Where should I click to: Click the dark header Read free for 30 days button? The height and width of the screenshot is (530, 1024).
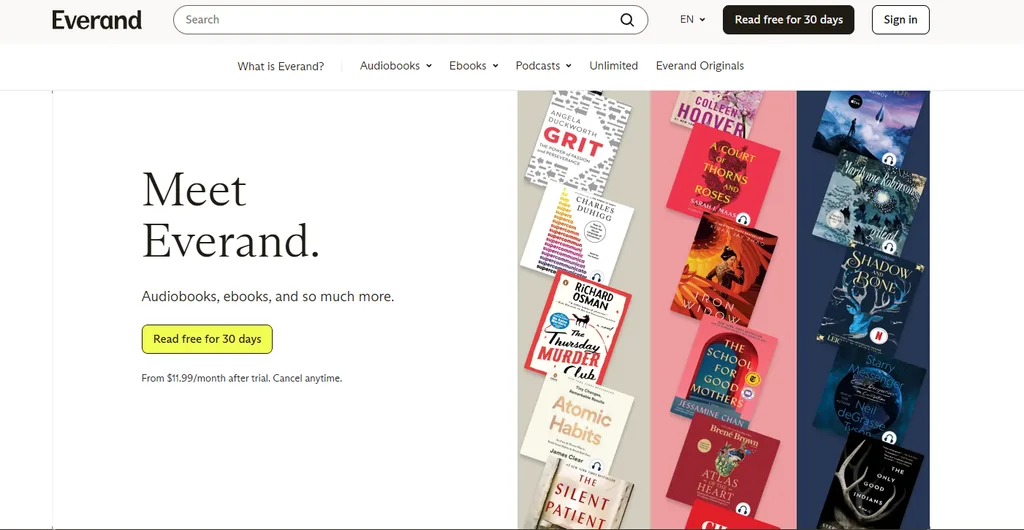[x=788, y=20]
